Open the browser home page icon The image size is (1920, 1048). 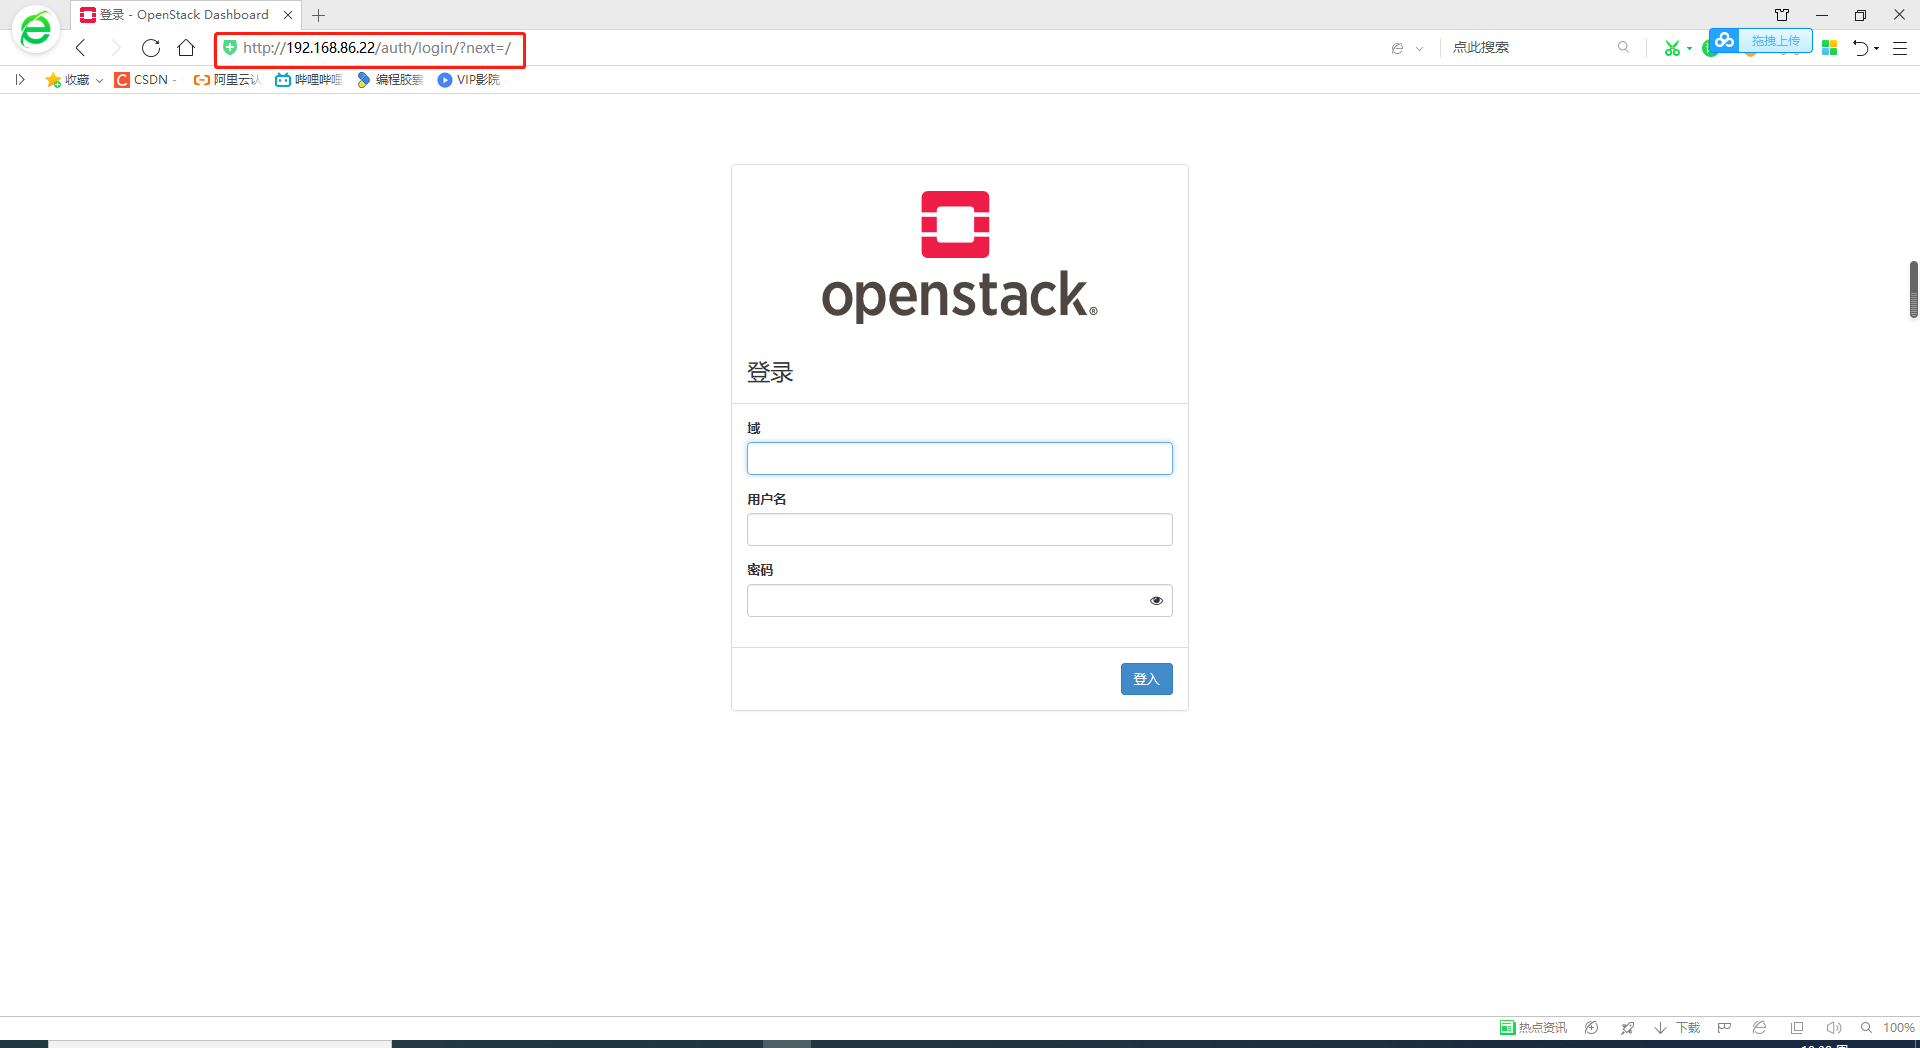[x=186, y=48]
